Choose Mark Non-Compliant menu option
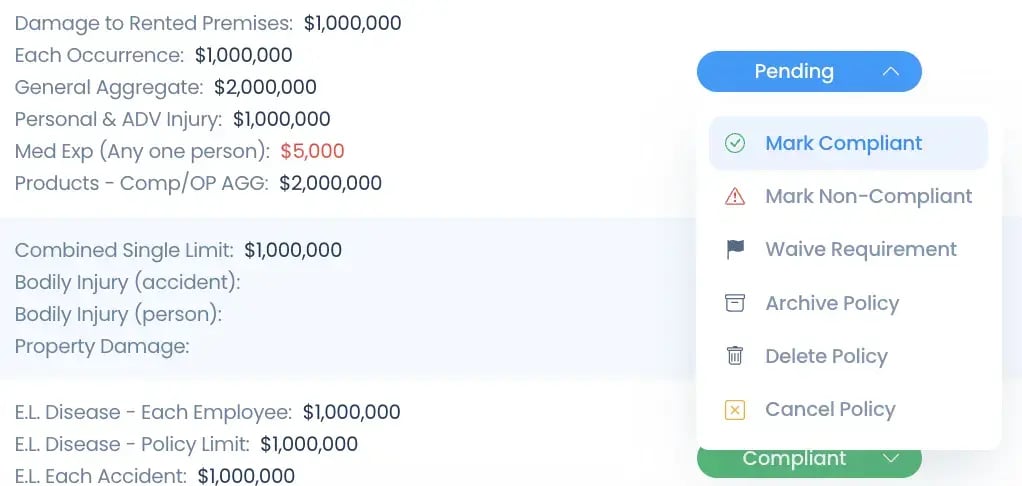1022x486 pixels. click(868, 197)
